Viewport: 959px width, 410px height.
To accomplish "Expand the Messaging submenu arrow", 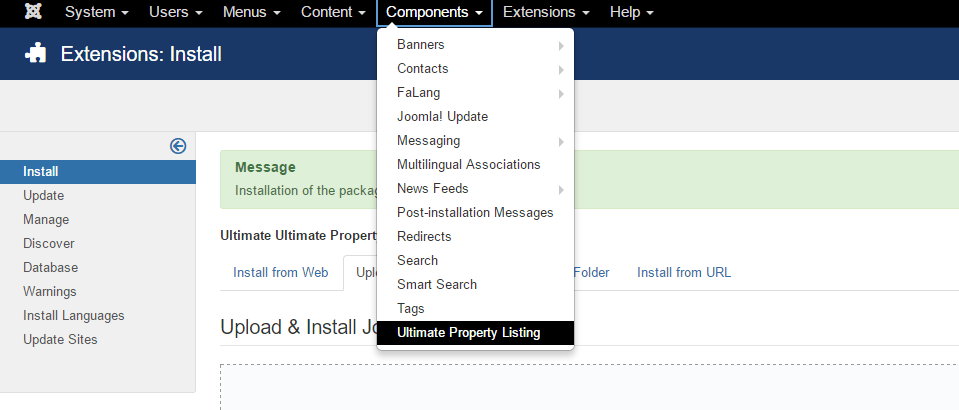I will coord(561,142).
